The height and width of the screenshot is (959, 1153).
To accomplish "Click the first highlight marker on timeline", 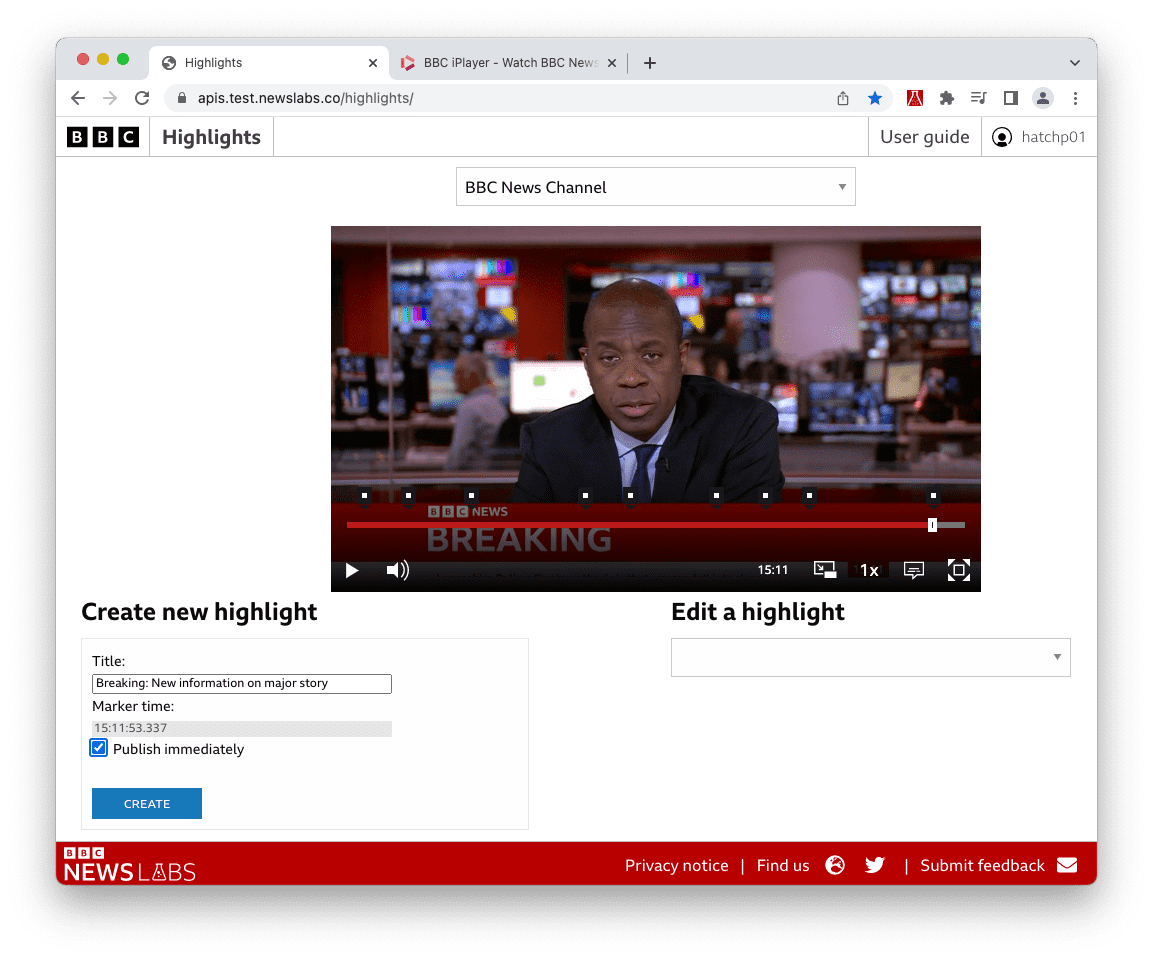I will (x=364, y=496).
